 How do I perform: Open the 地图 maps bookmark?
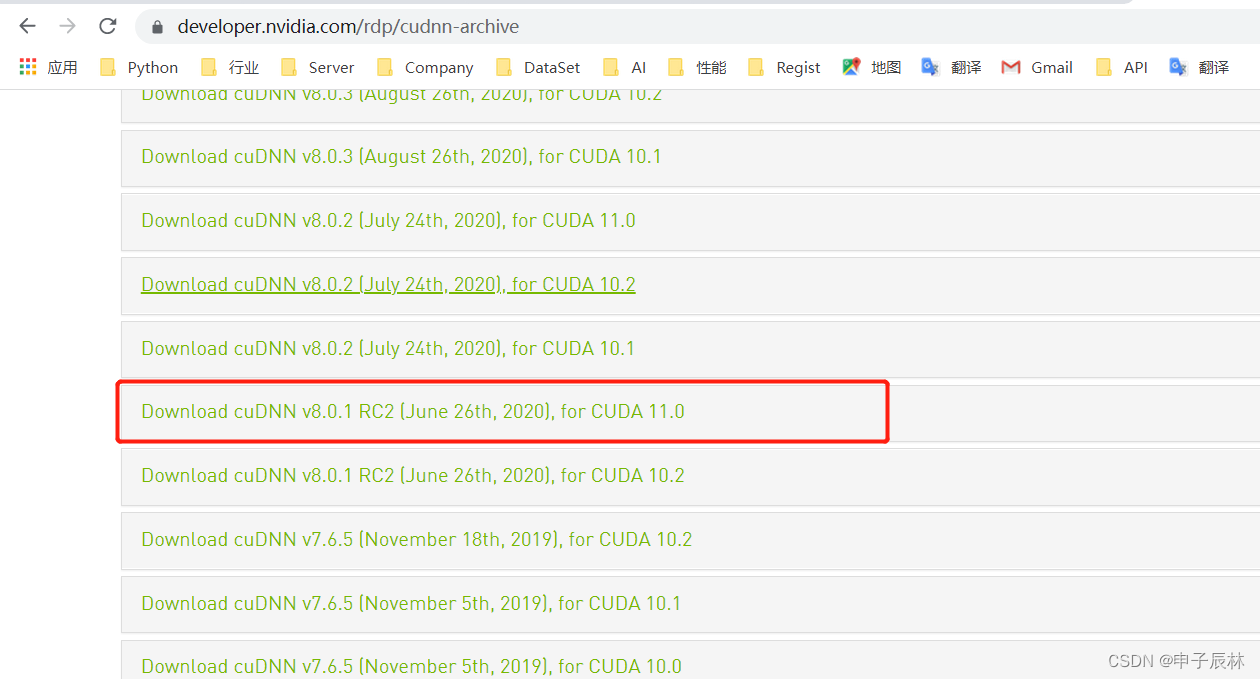872,67
